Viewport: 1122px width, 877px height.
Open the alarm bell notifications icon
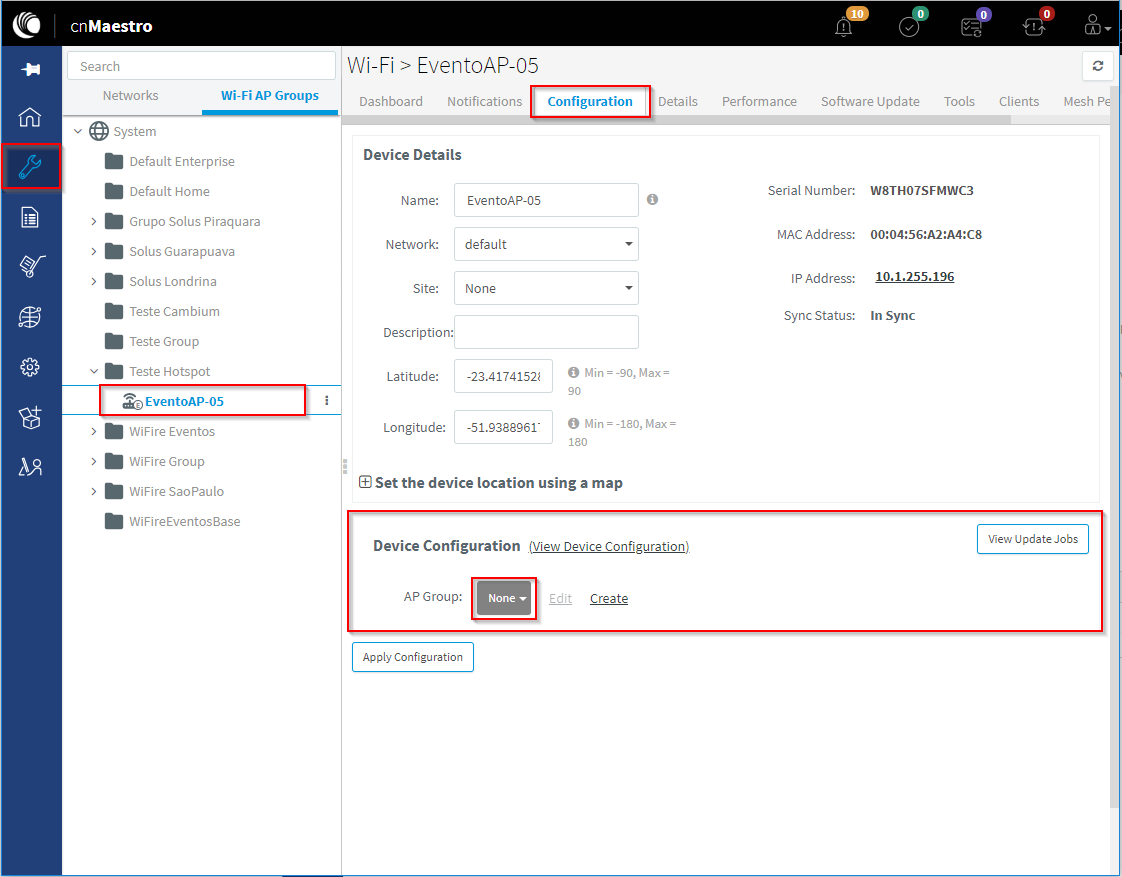point(844,26)
